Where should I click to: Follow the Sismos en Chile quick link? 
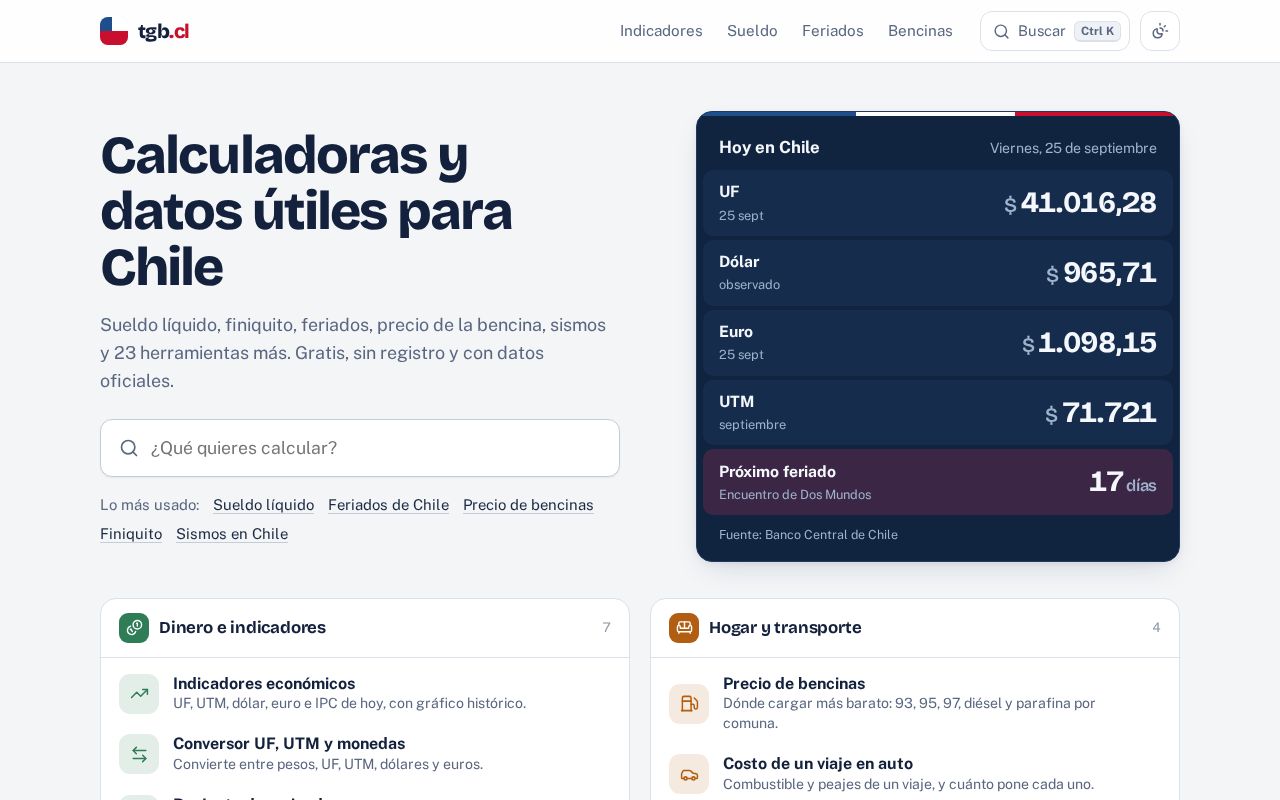(232, 534)
